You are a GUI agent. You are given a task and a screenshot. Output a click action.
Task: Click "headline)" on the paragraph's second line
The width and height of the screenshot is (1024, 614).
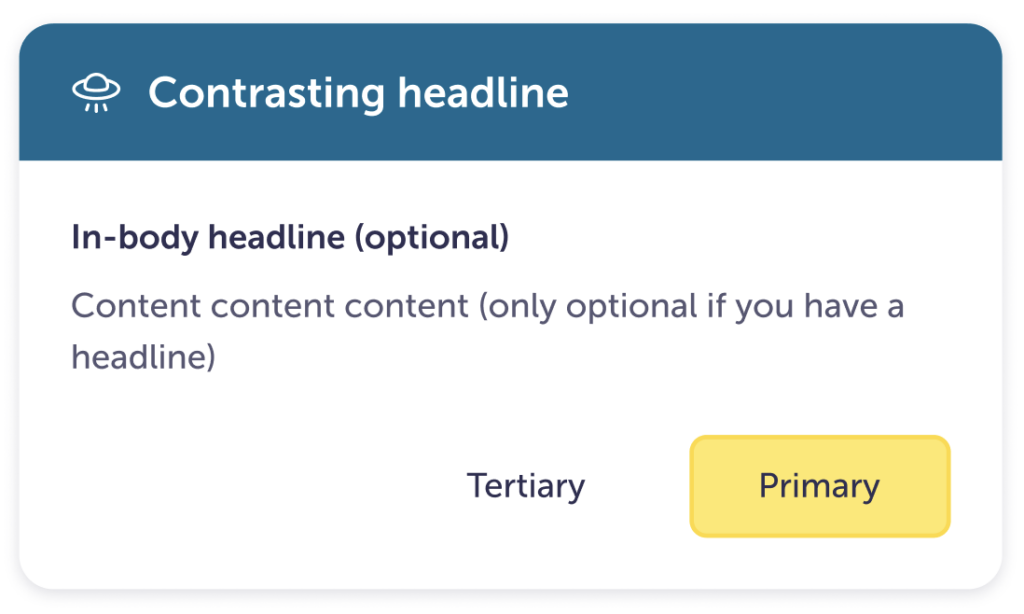click(143, 357)
